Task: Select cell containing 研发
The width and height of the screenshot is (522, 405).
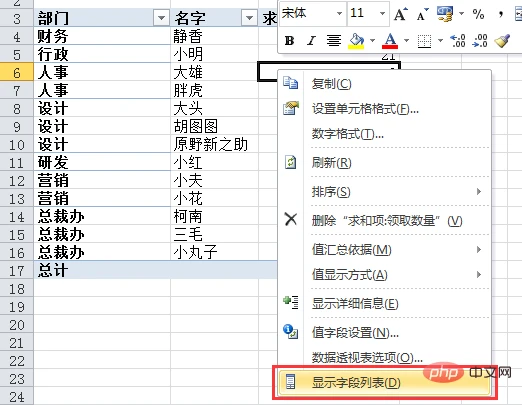Action: [x=102, y=162]
